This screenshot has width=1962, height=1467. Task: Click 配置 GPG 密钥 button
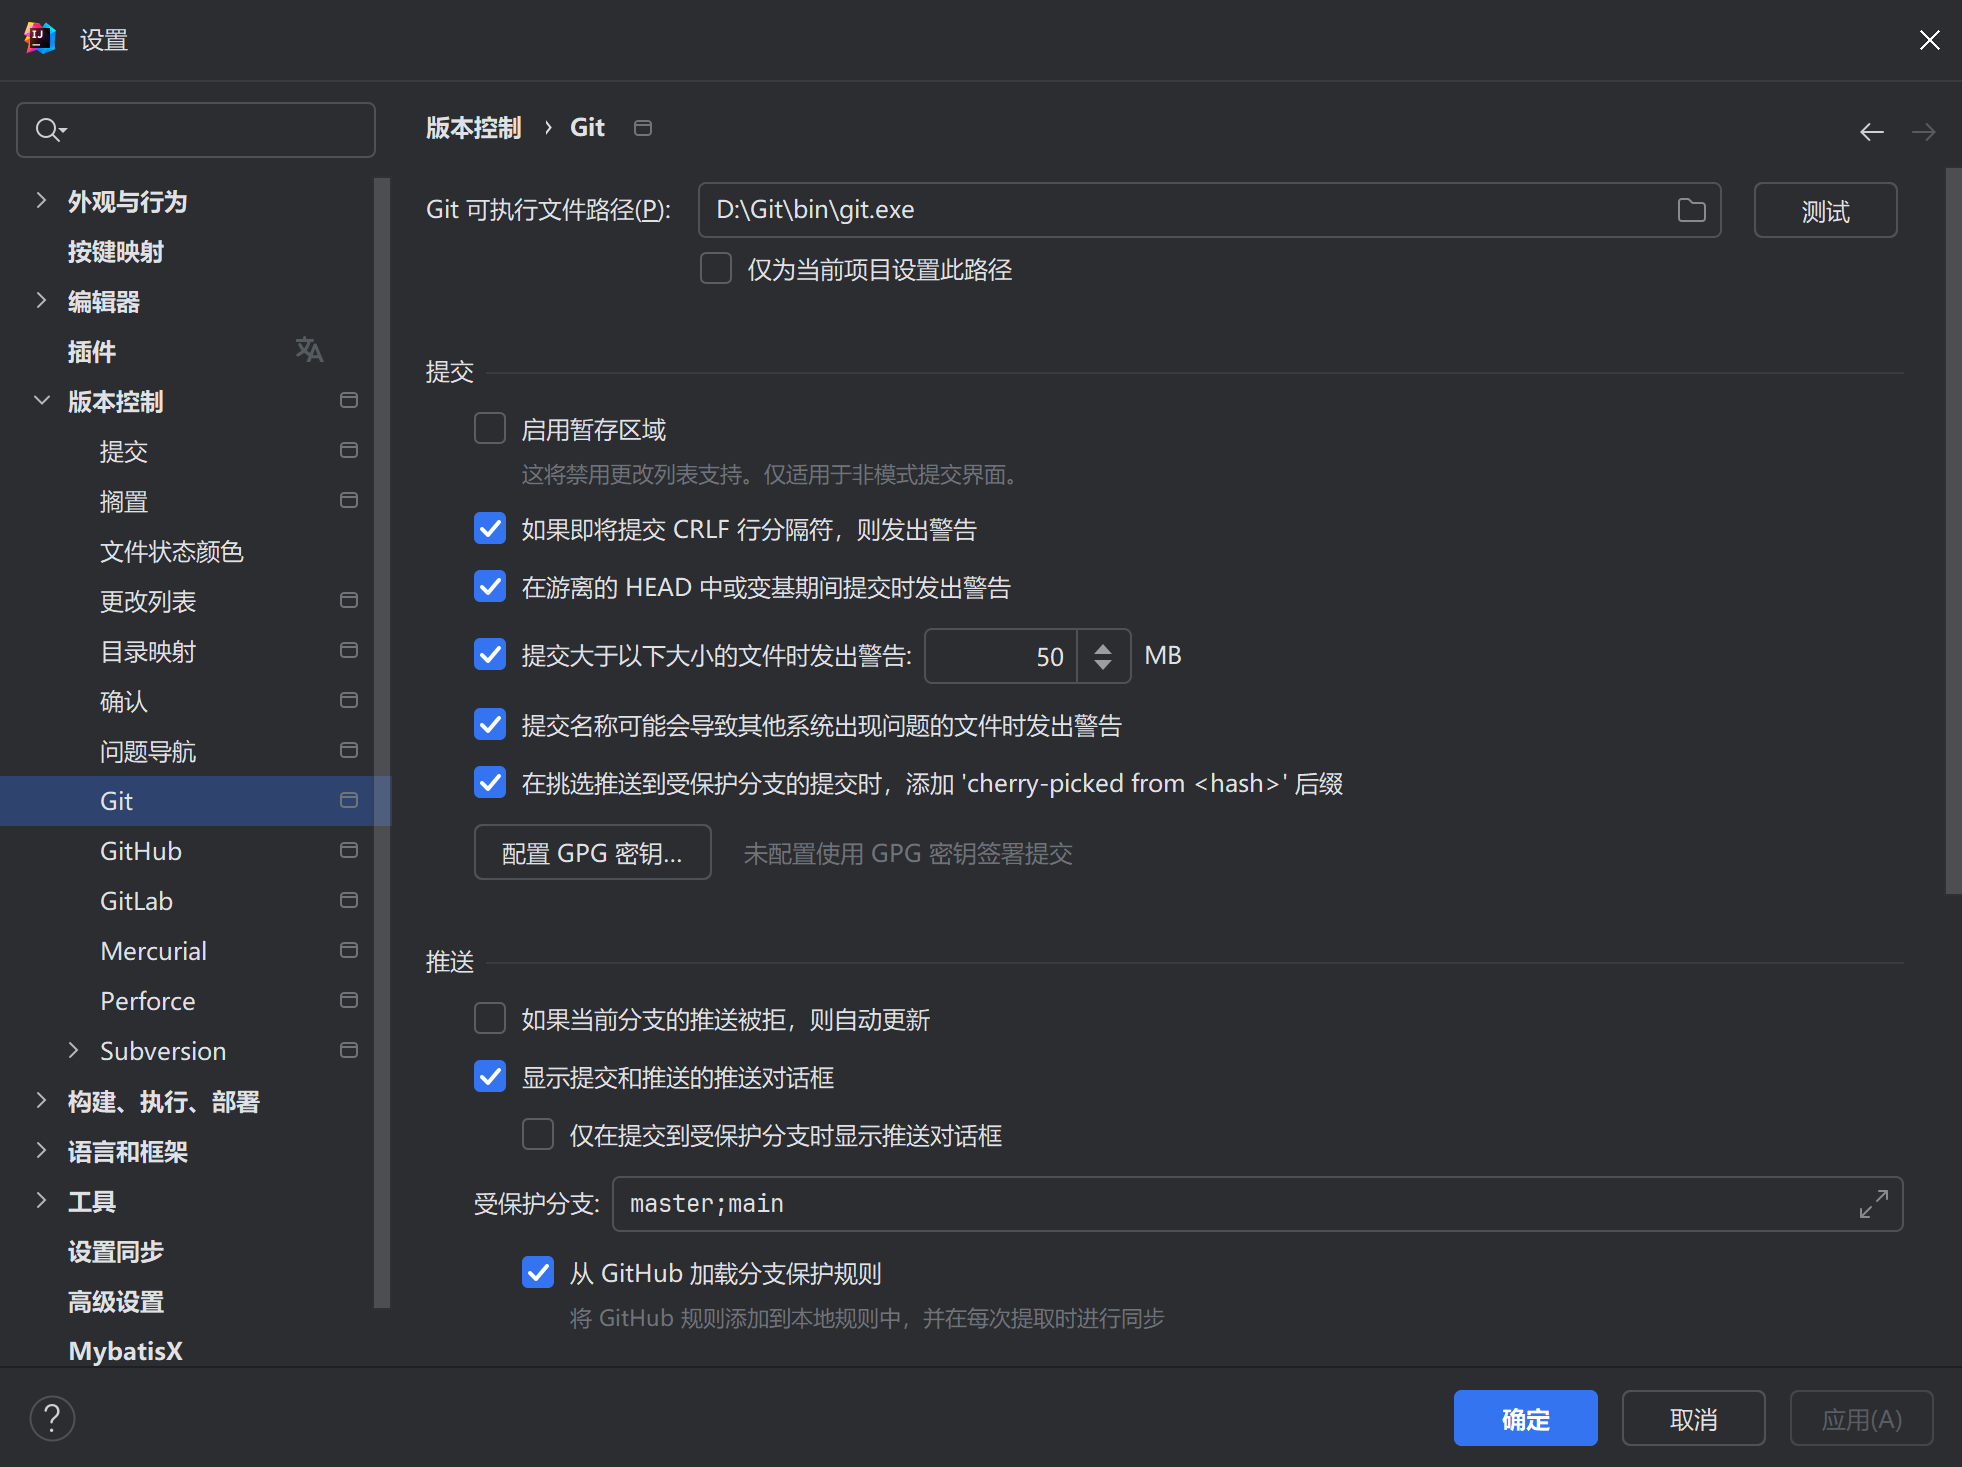tap(592, 853)
